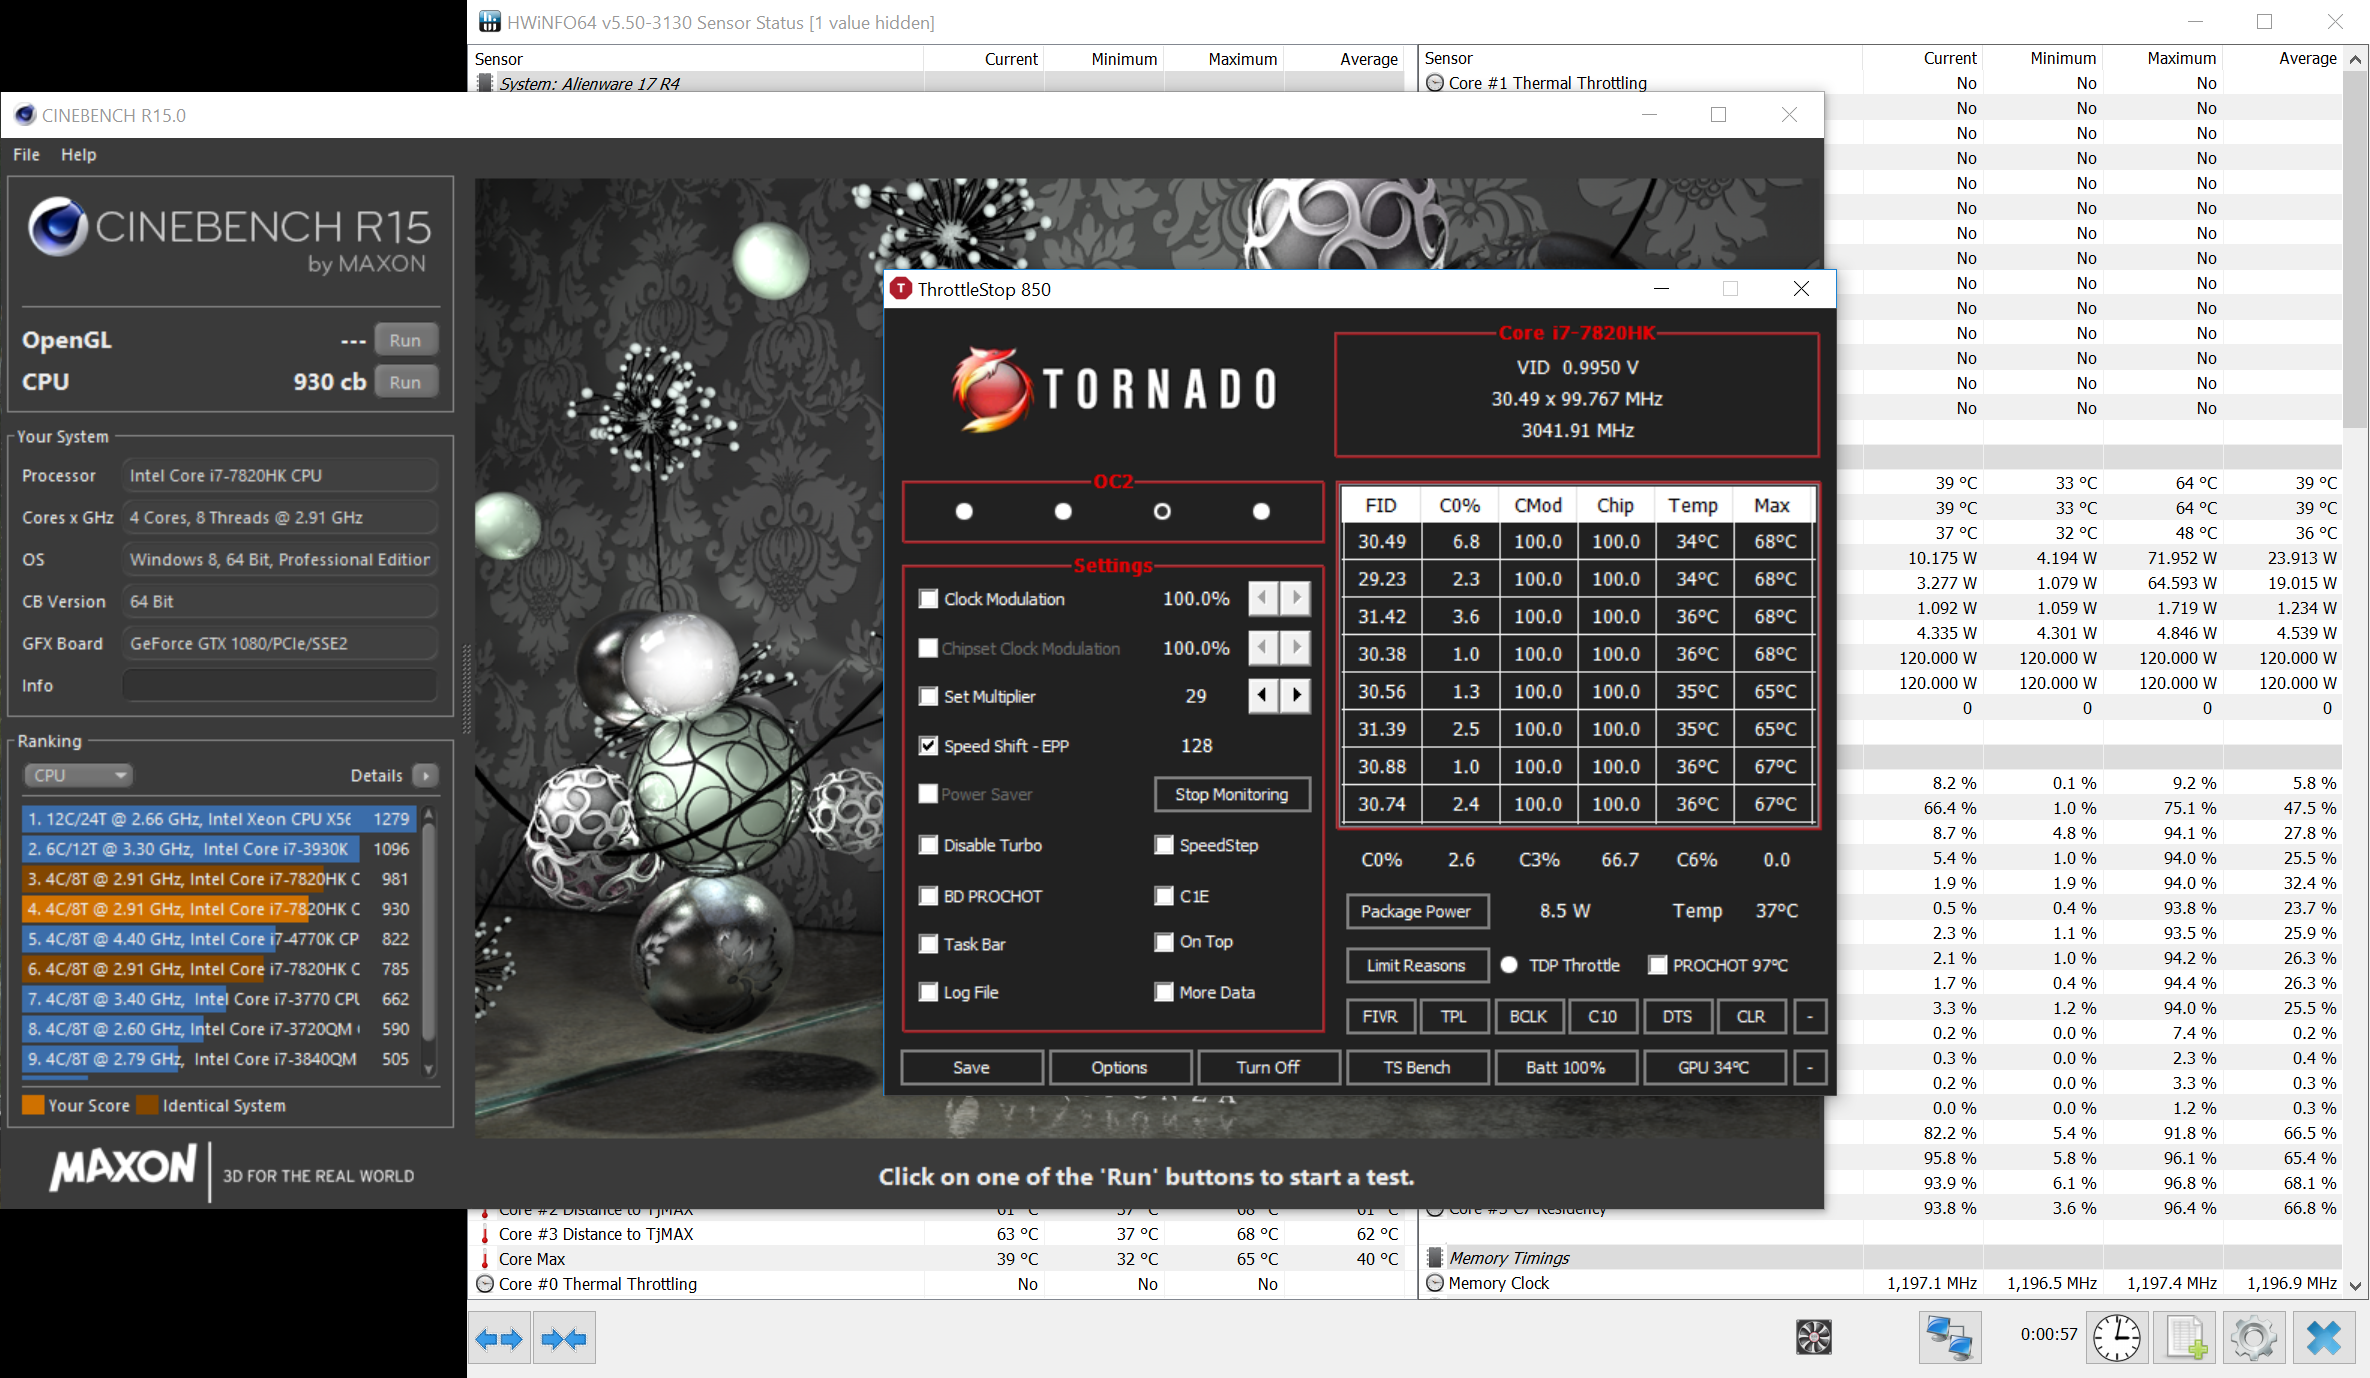Viewport: 2370px width, 1378px height.
Task: Open HWiNFO fan control icon
Action: 1813,1337
